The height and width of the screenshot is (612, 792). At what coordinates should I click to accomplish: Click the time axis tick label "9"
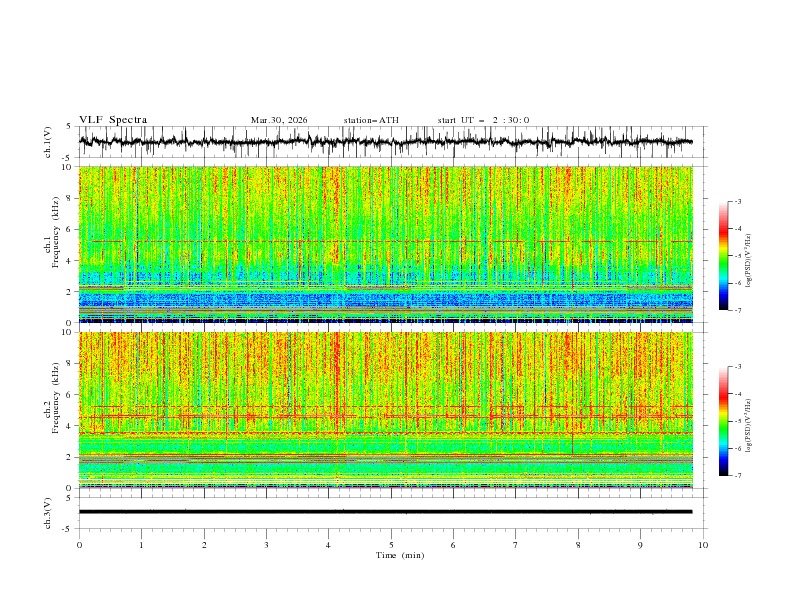[x=640, y=545]
